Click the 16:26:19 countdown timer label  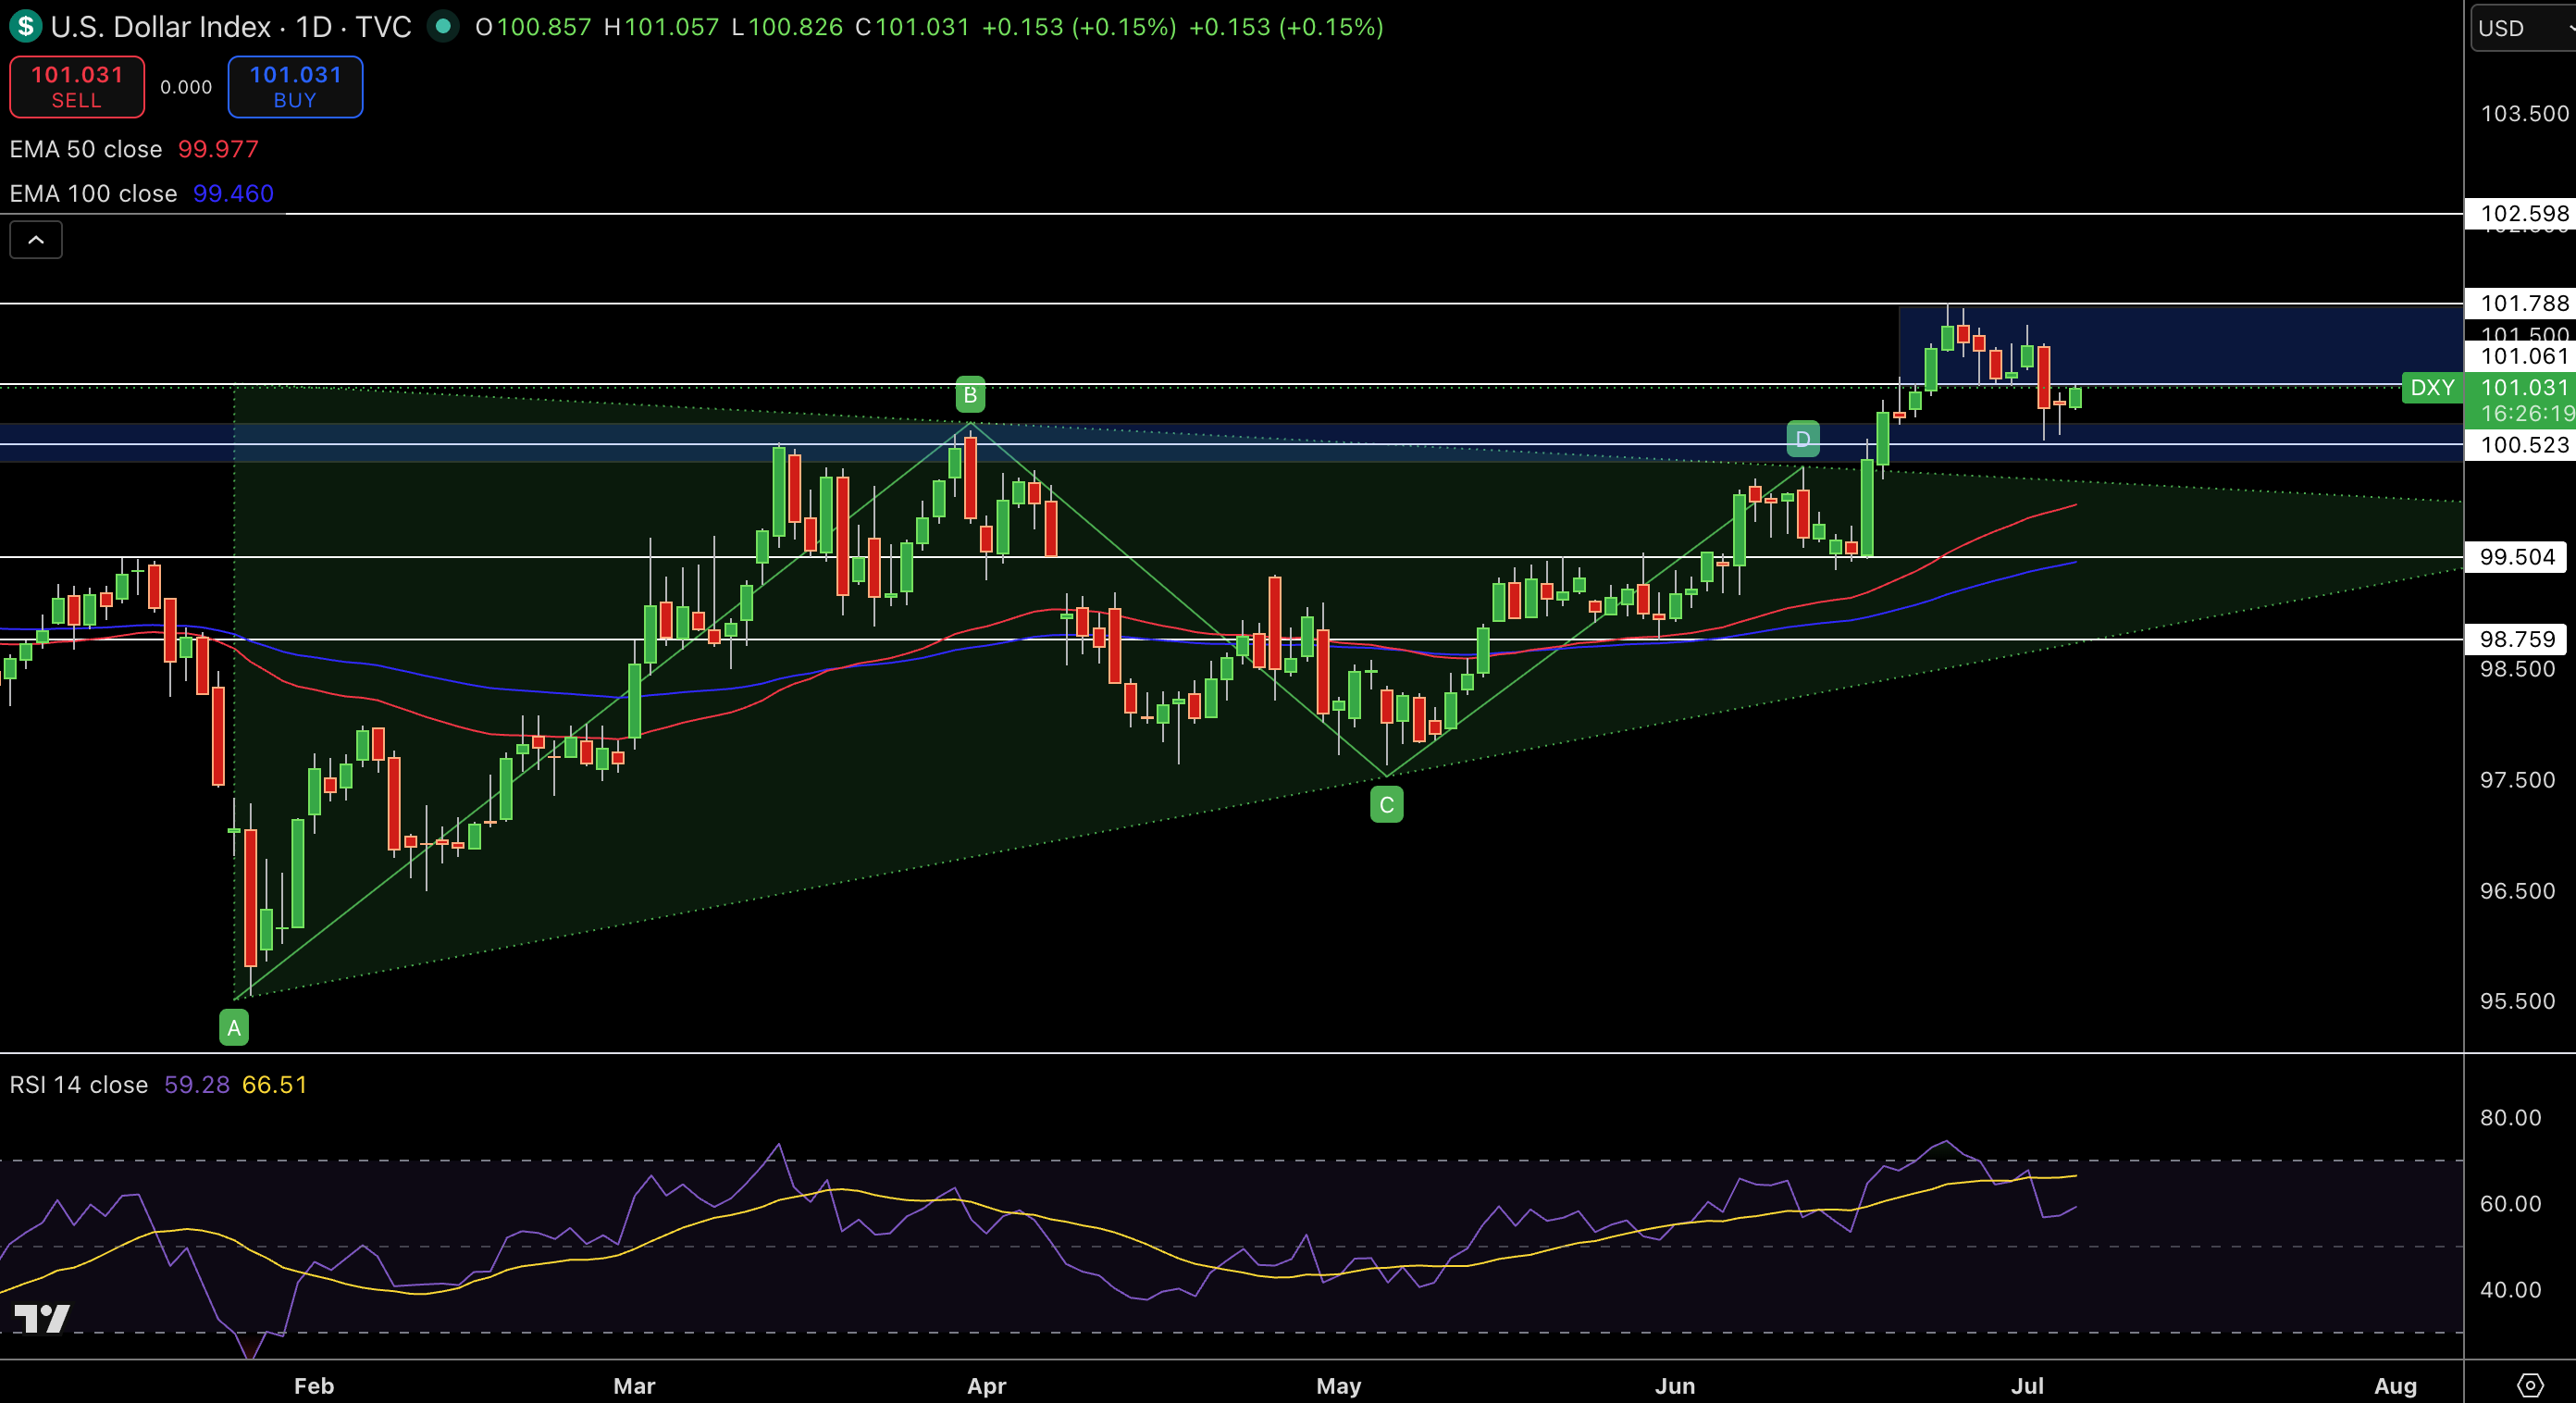[x=2527, y=413]
